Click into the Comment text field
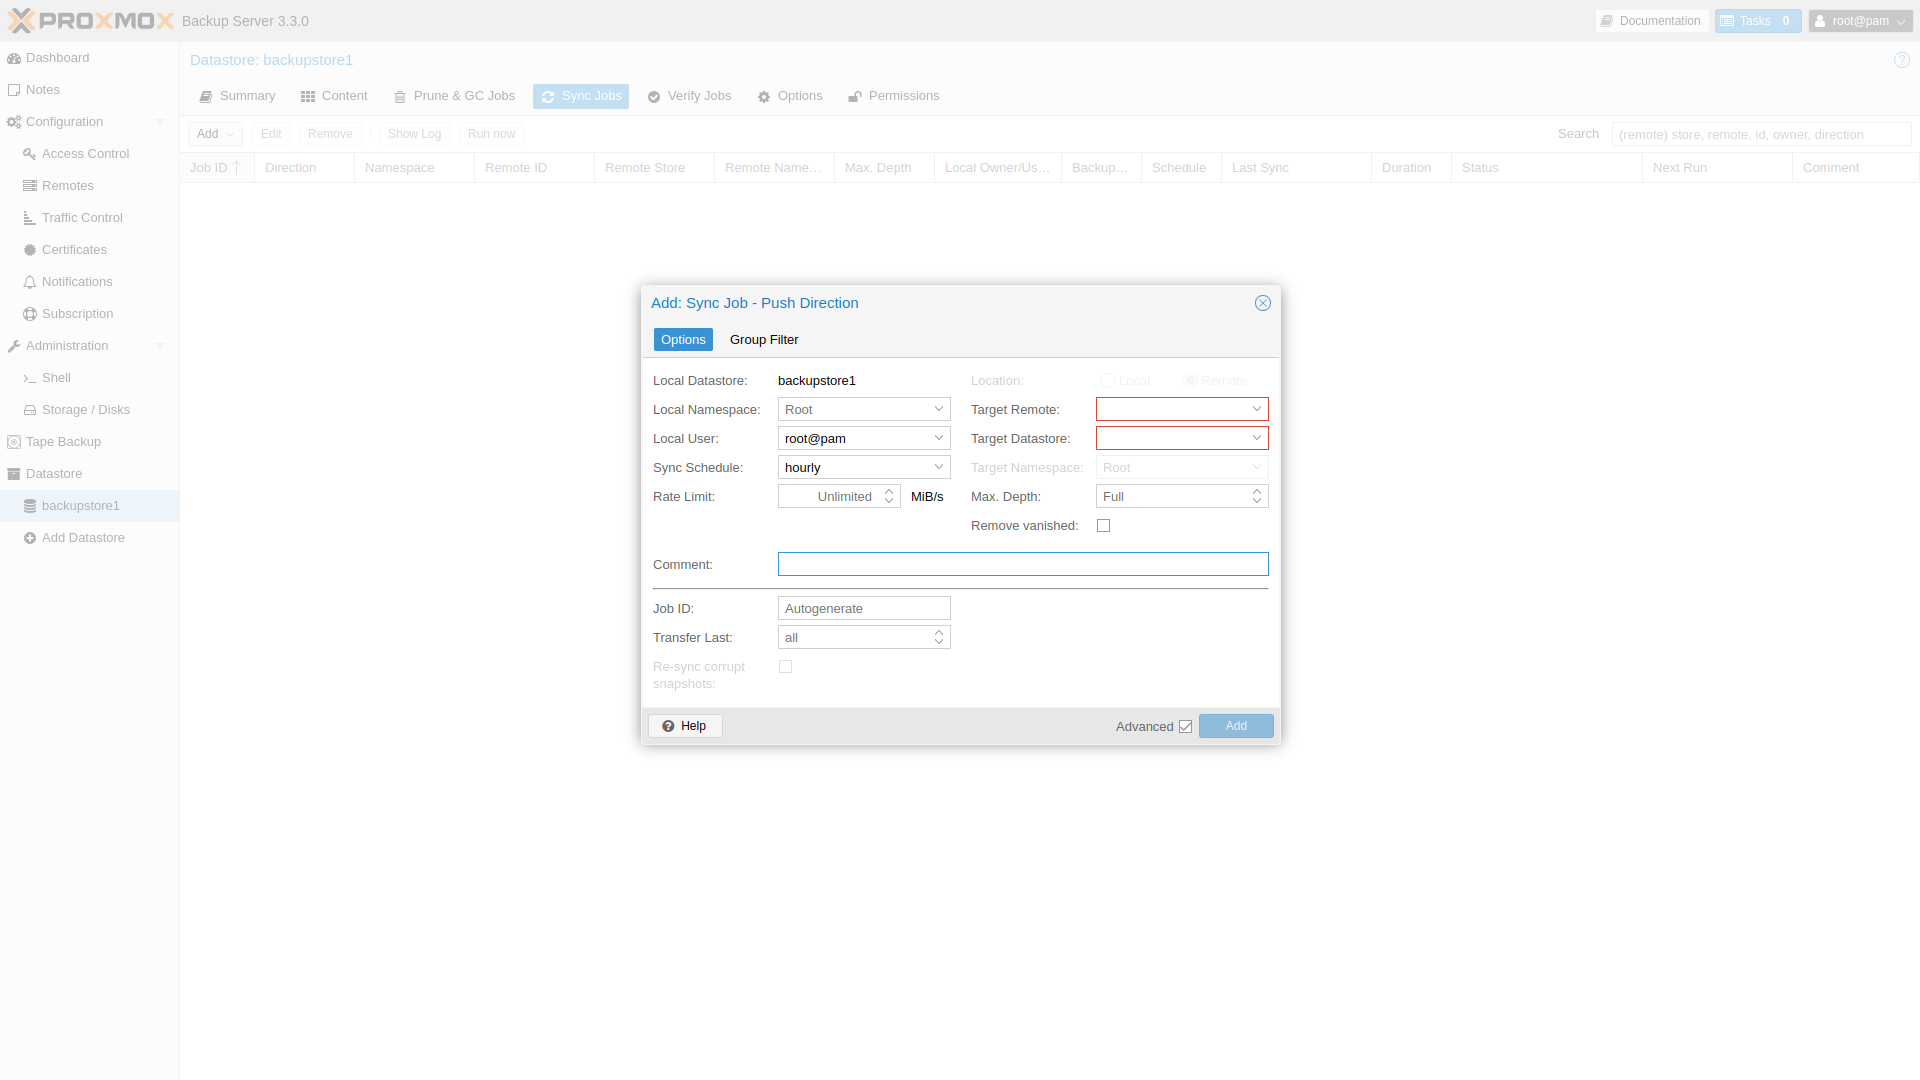The image size is (1920, 1080). (x=1022, y=565)
